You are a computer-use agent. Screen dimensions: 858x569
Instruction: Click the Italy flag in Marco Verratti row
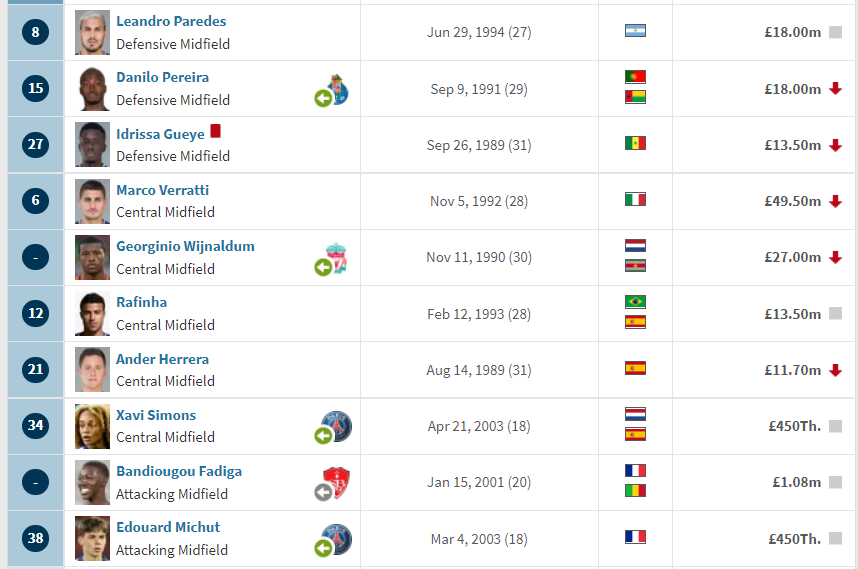click(635, 199)
